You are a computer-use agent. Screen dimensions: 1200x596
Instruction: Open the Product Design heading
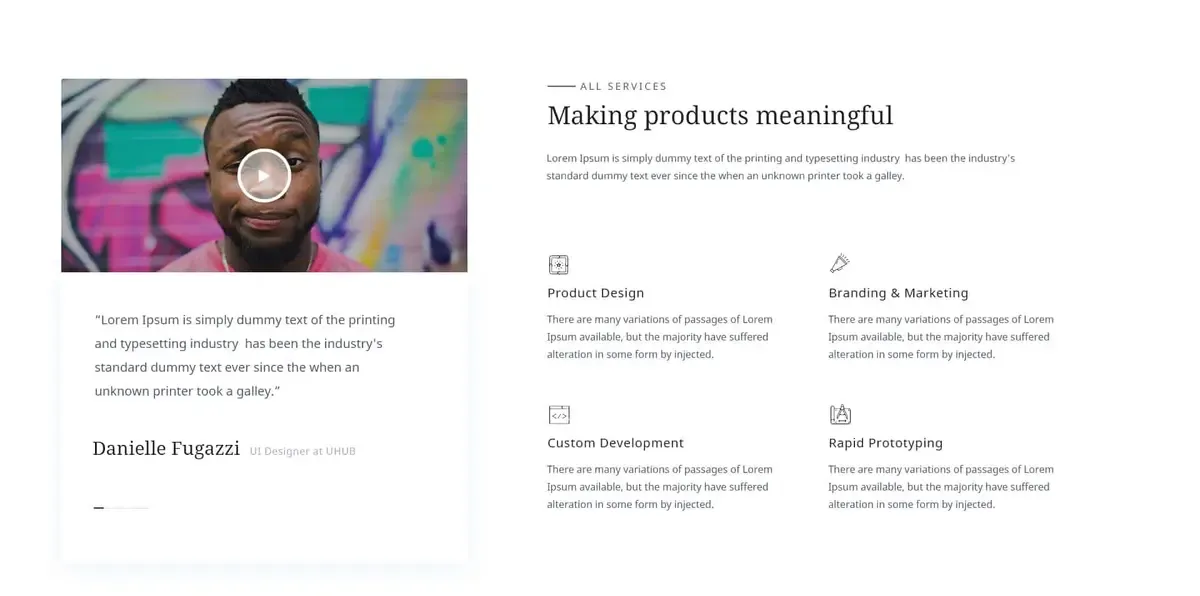[596, 293]
